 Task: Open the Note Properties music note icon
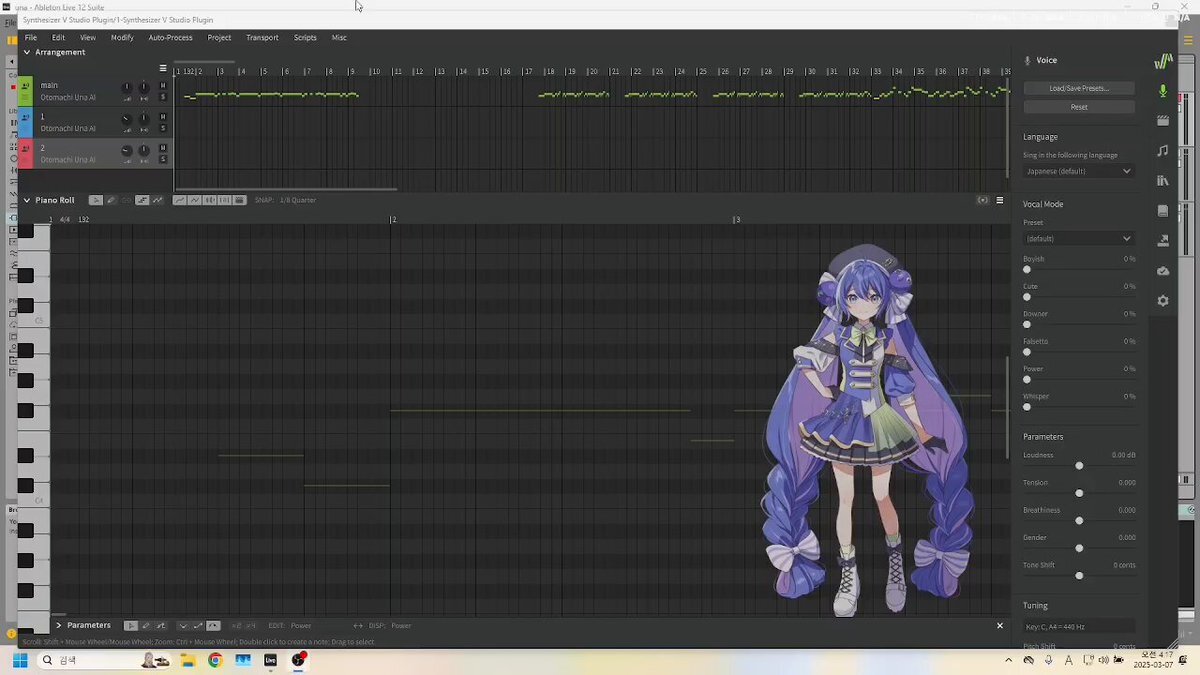click(1162, 151)
